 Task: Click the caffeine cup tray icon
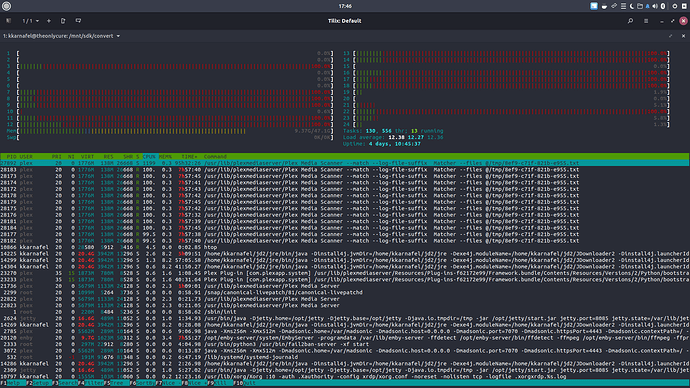point(604,6)
